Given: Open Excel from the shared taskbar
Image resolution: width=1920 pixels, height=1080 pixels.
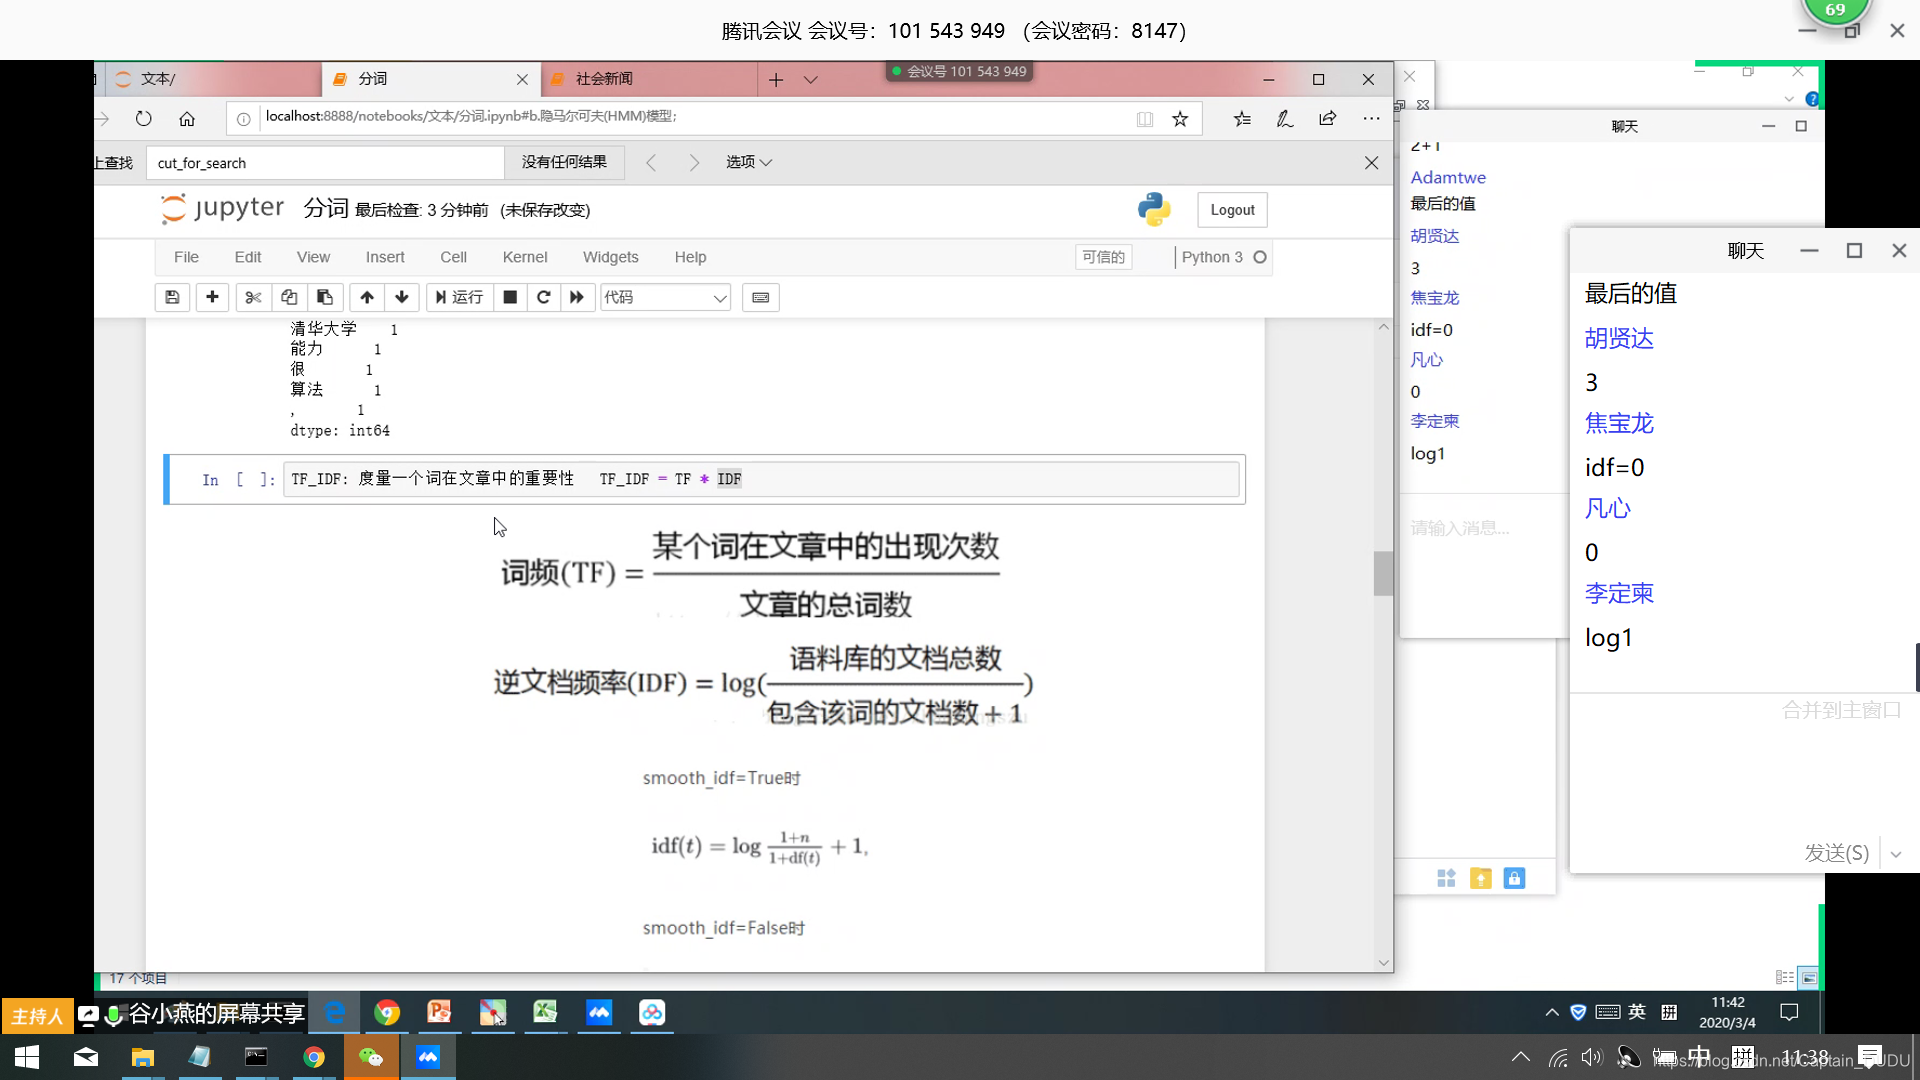Looking at the screenshot, I should pos(545,1013).
